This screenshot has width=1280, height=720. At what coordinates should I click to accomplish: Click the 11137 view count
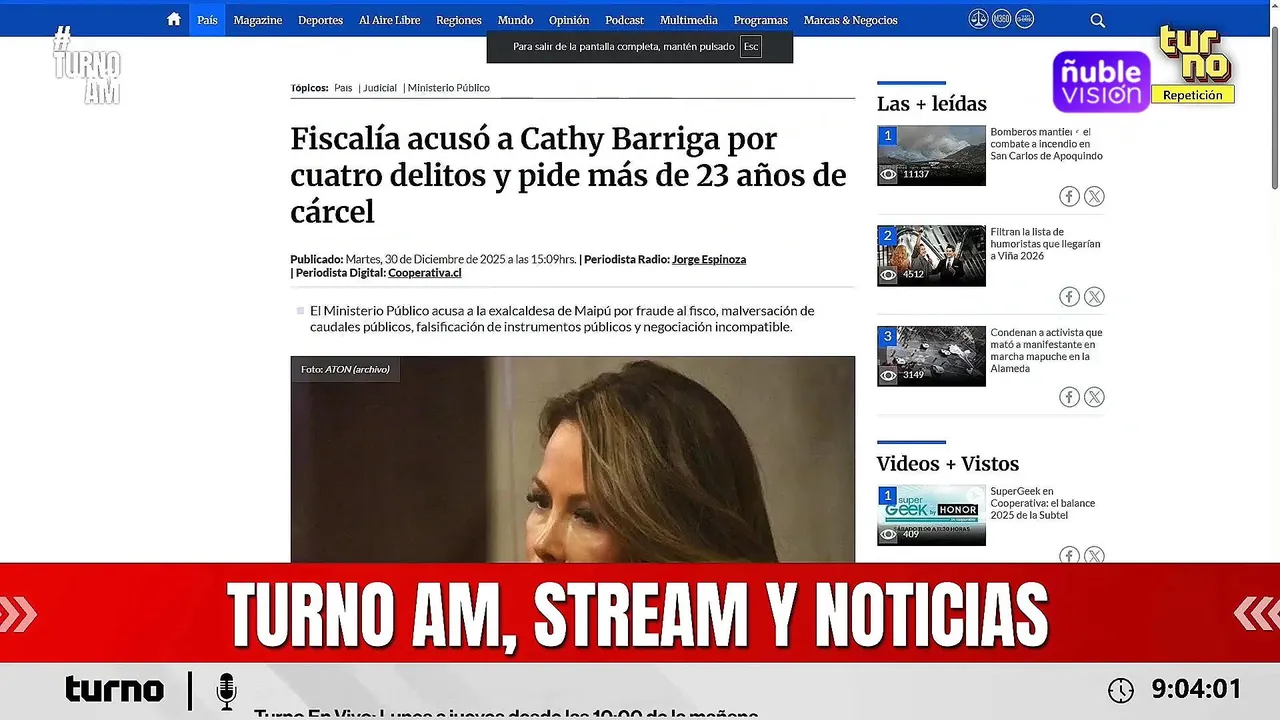[916, 174]
